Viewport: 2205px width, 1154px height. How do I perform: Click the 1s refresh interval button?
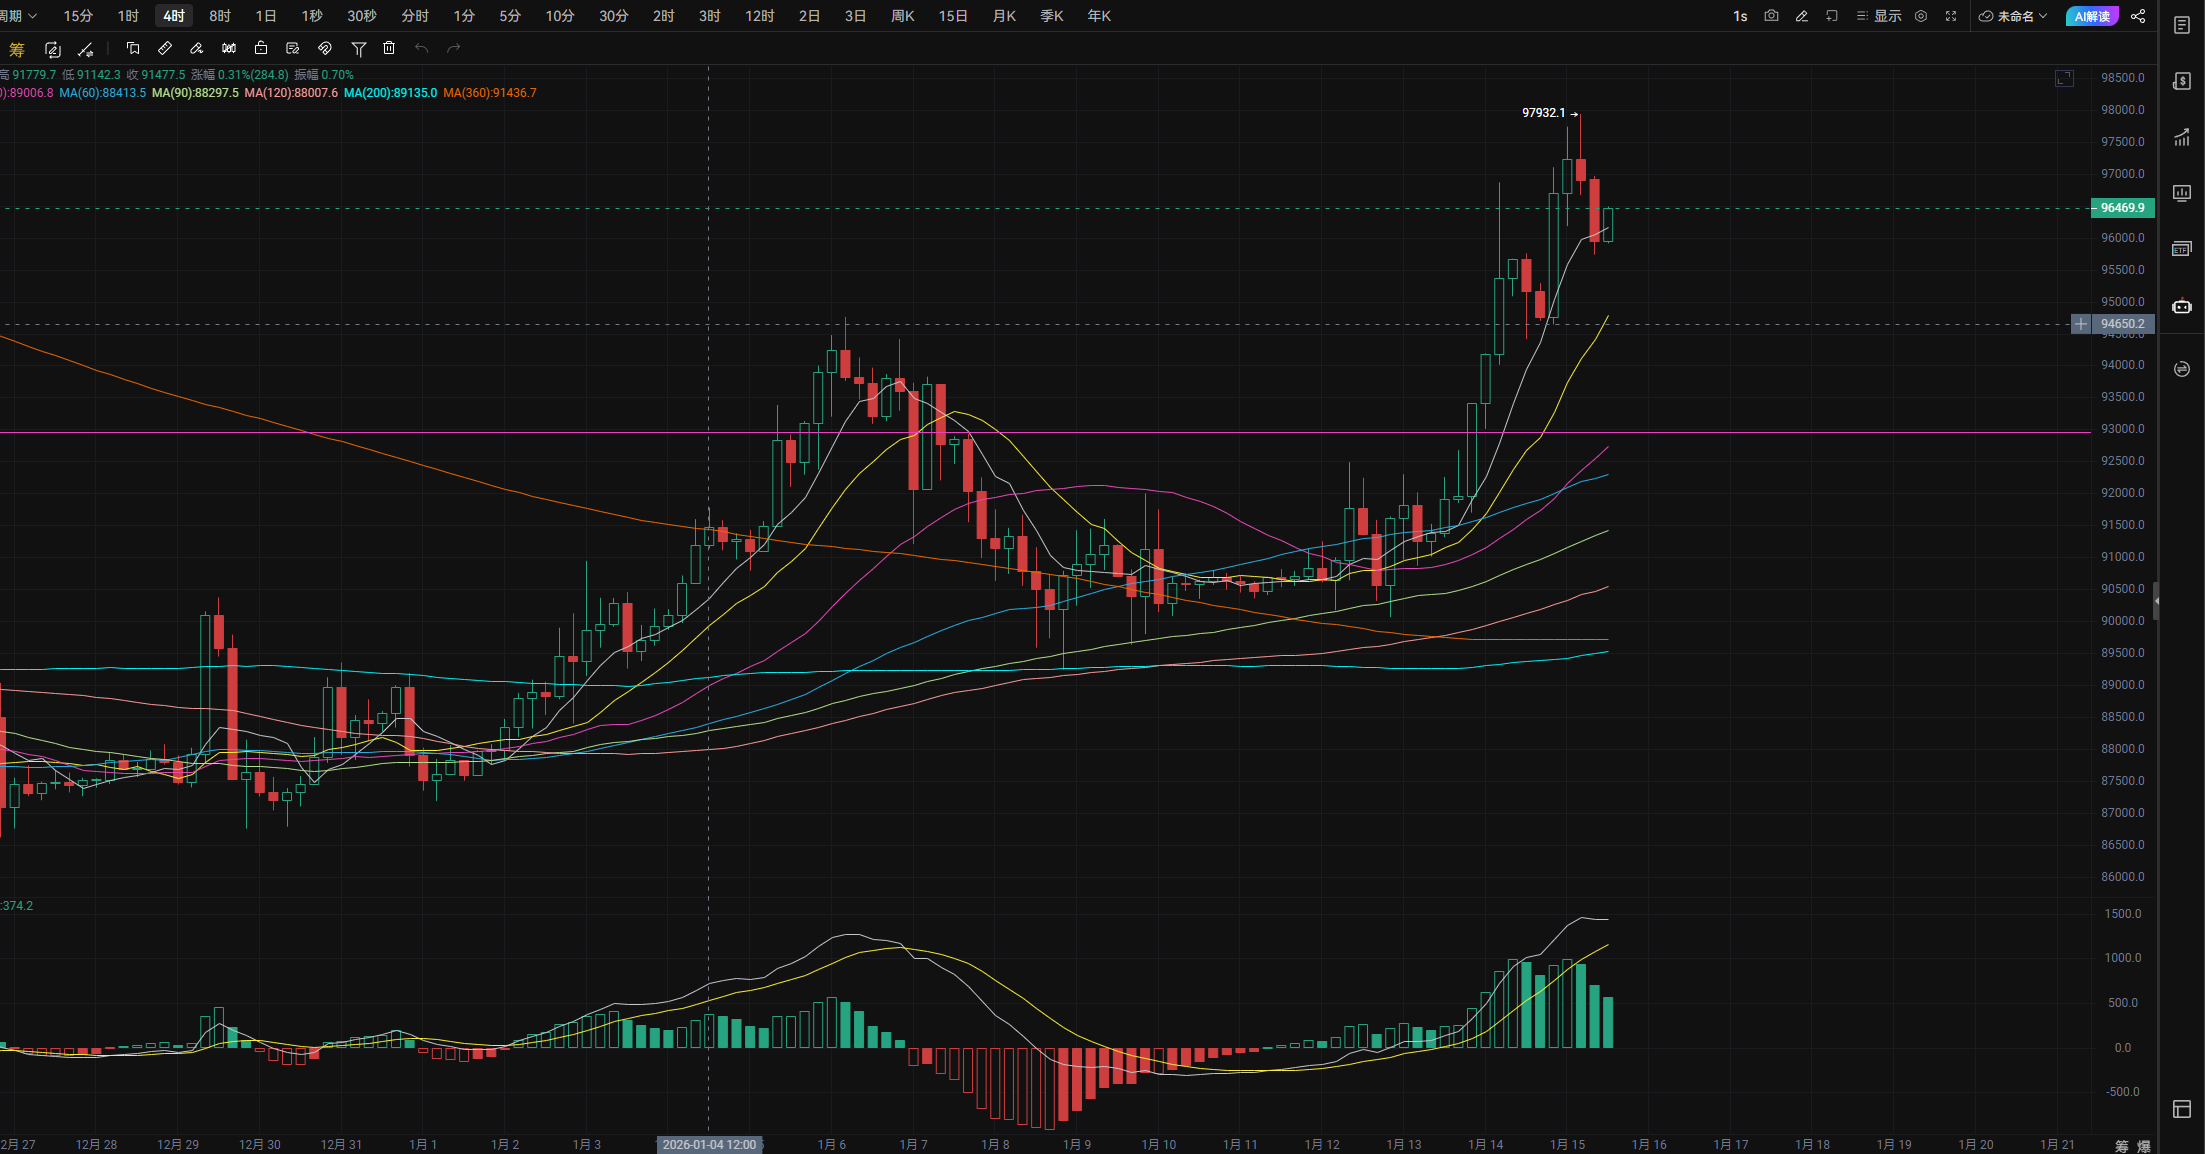1740,16
